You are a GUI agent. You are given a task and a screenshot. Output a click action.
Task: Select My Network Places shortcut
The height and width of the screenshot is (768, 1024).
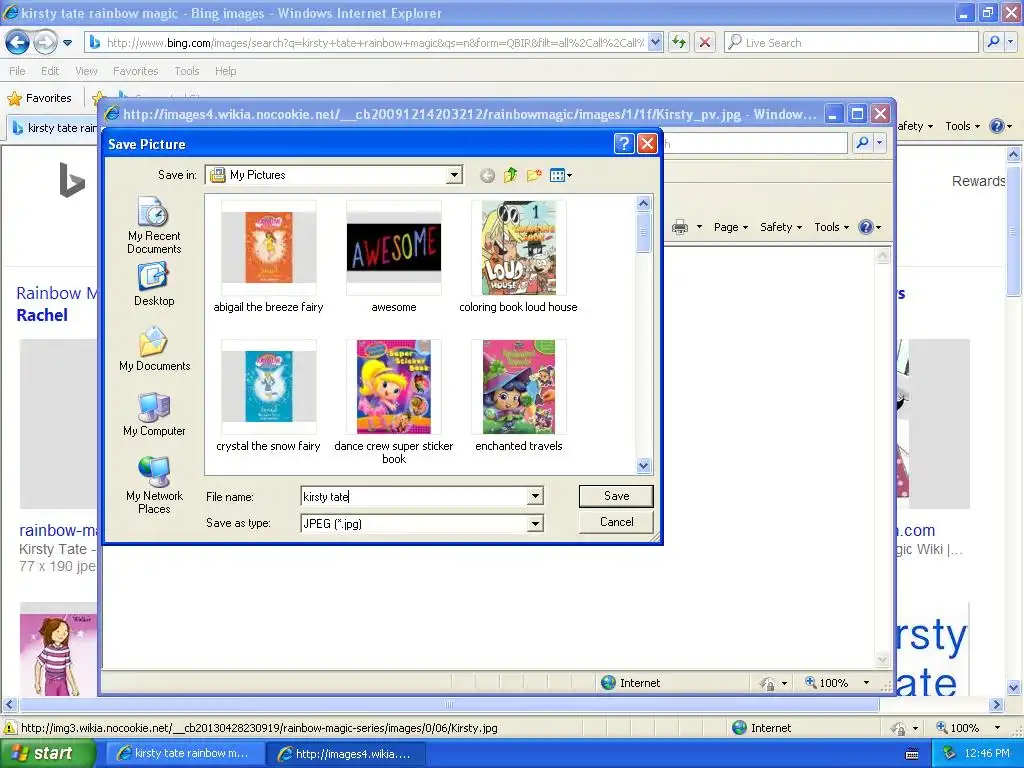154,485
